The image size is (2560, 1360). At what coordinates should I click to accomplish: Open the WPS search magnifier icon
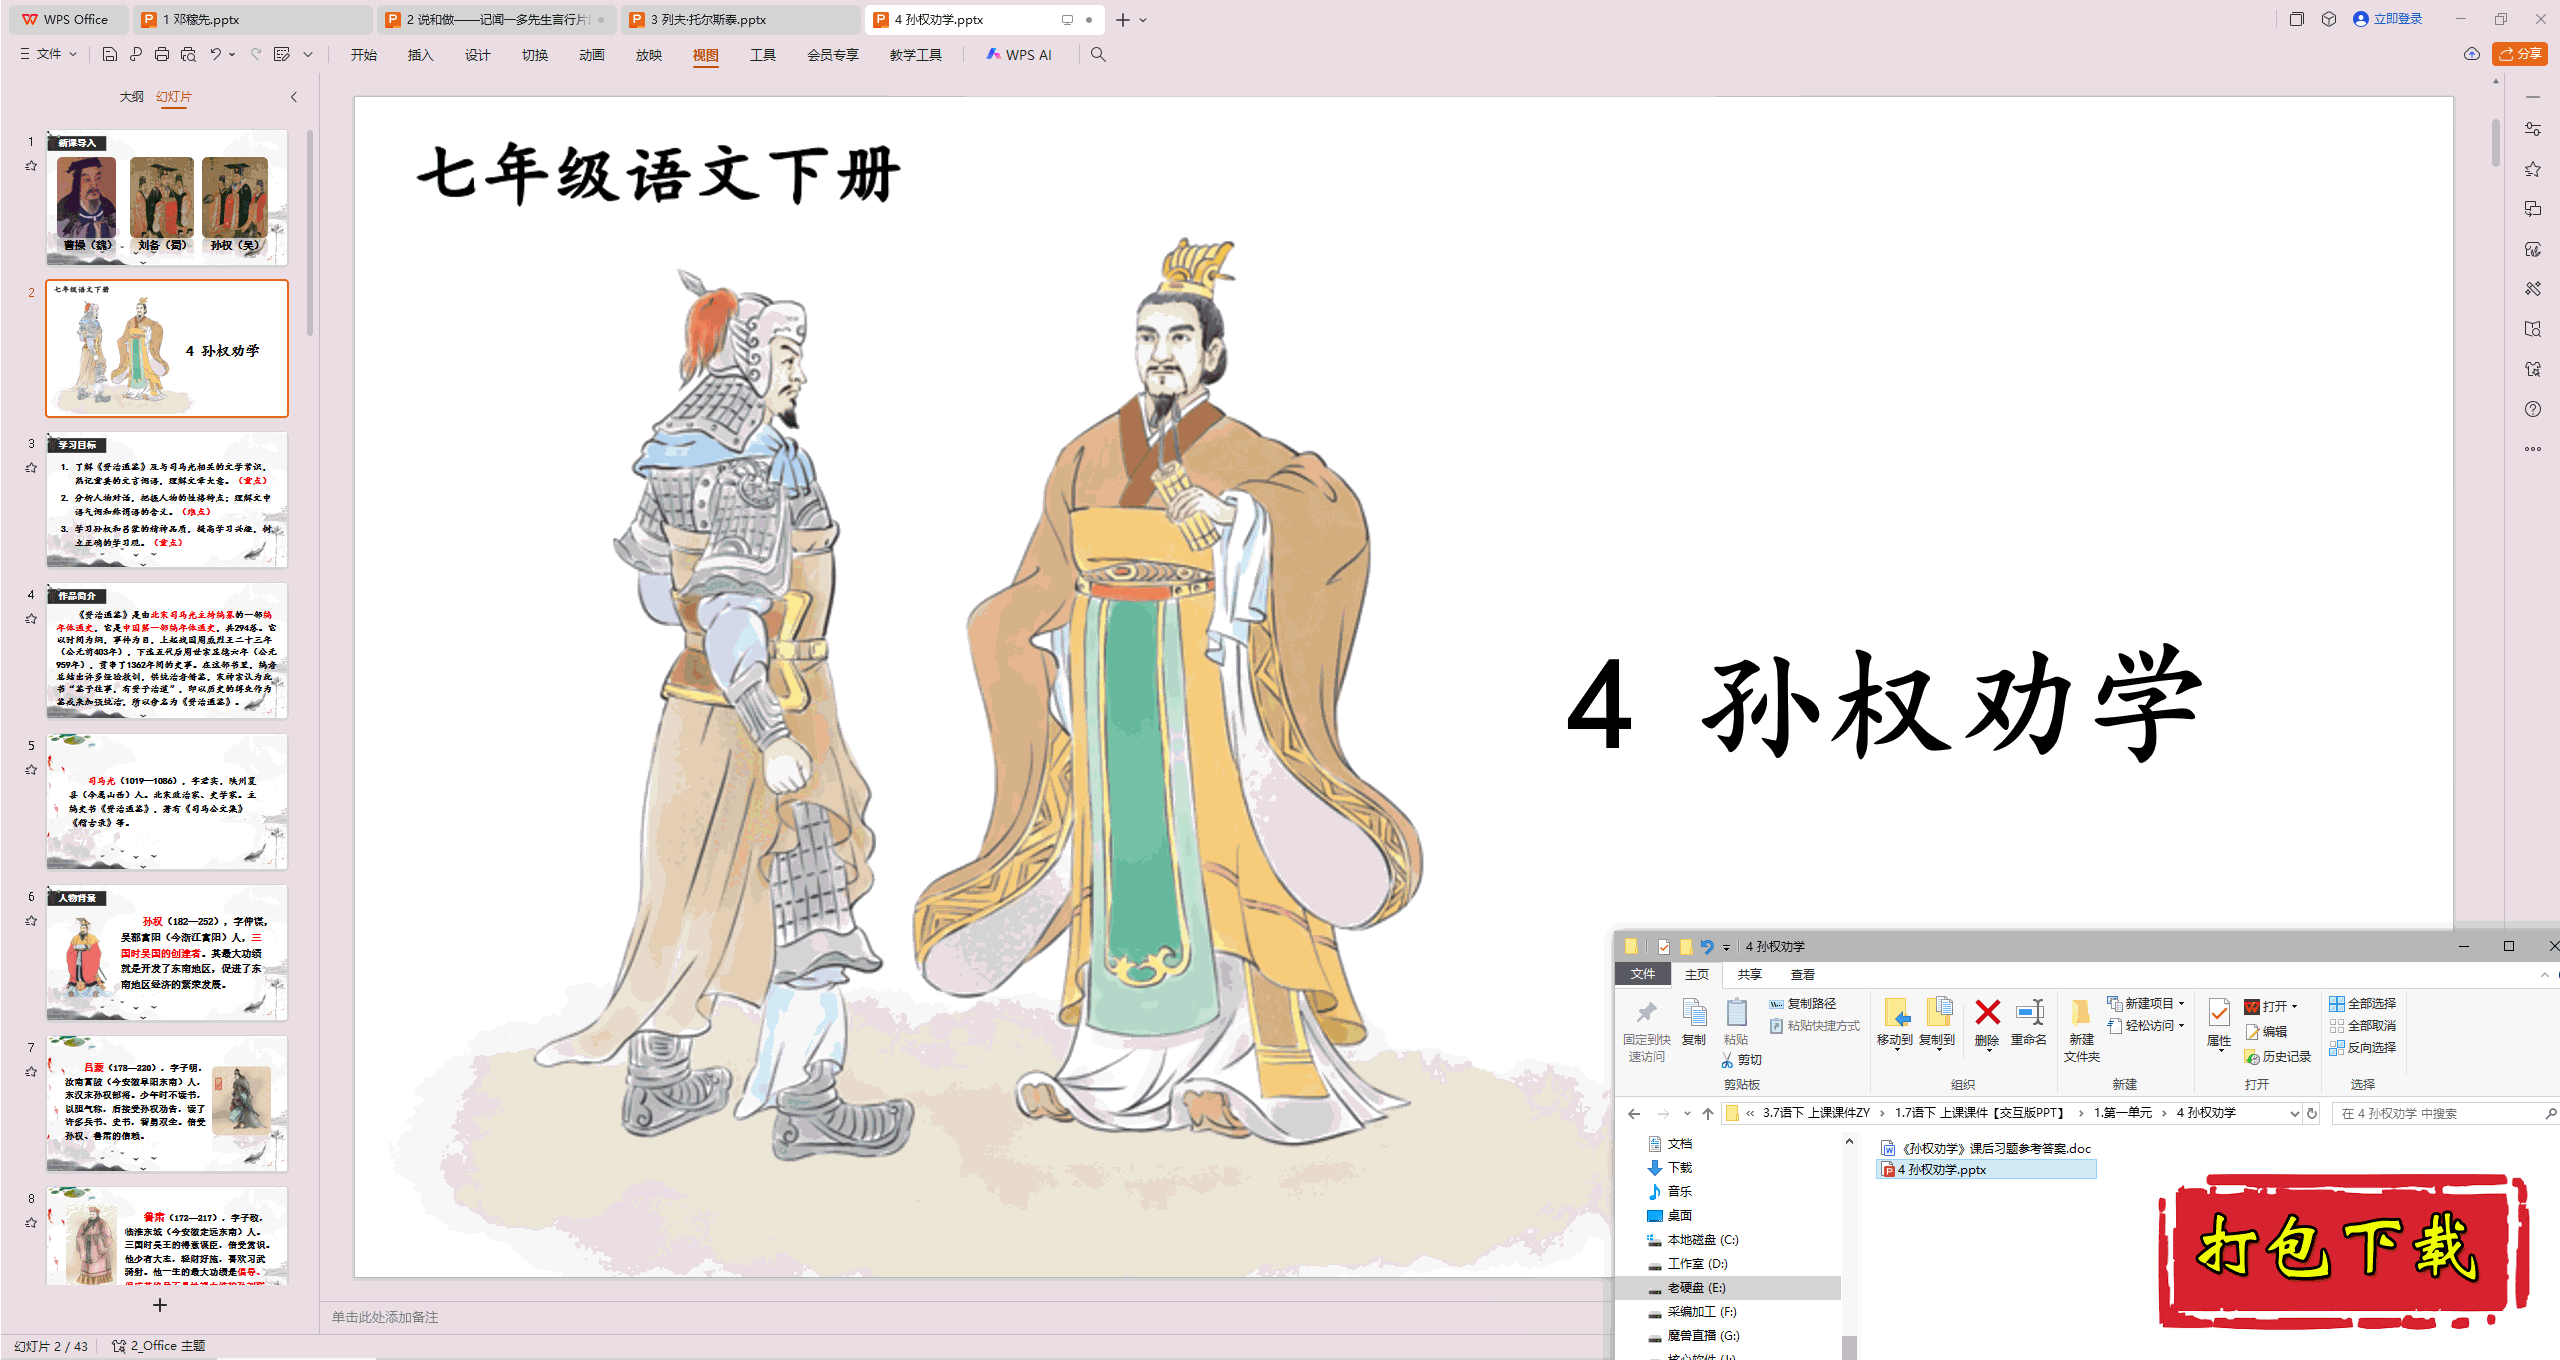tap(1098, 55)
